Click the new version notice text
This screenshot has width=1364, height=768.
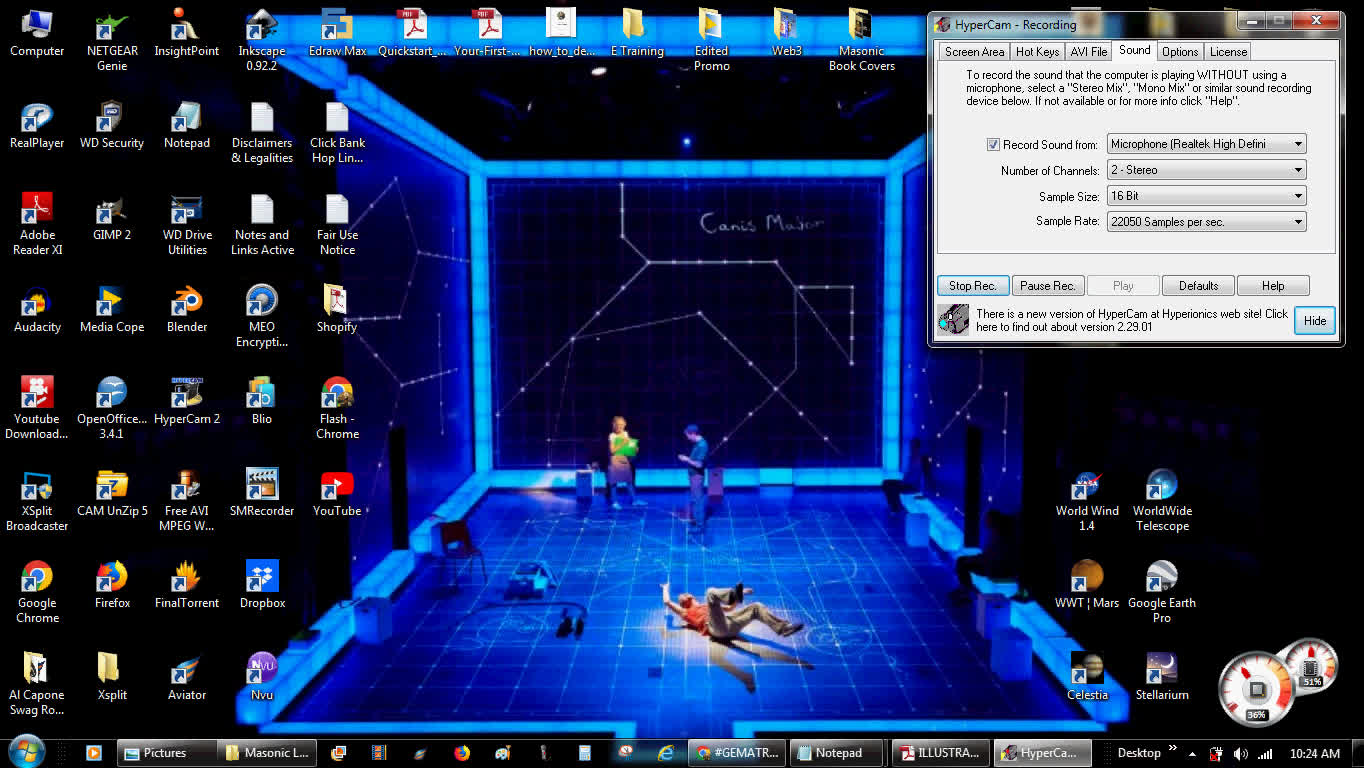coord(1132,320)
